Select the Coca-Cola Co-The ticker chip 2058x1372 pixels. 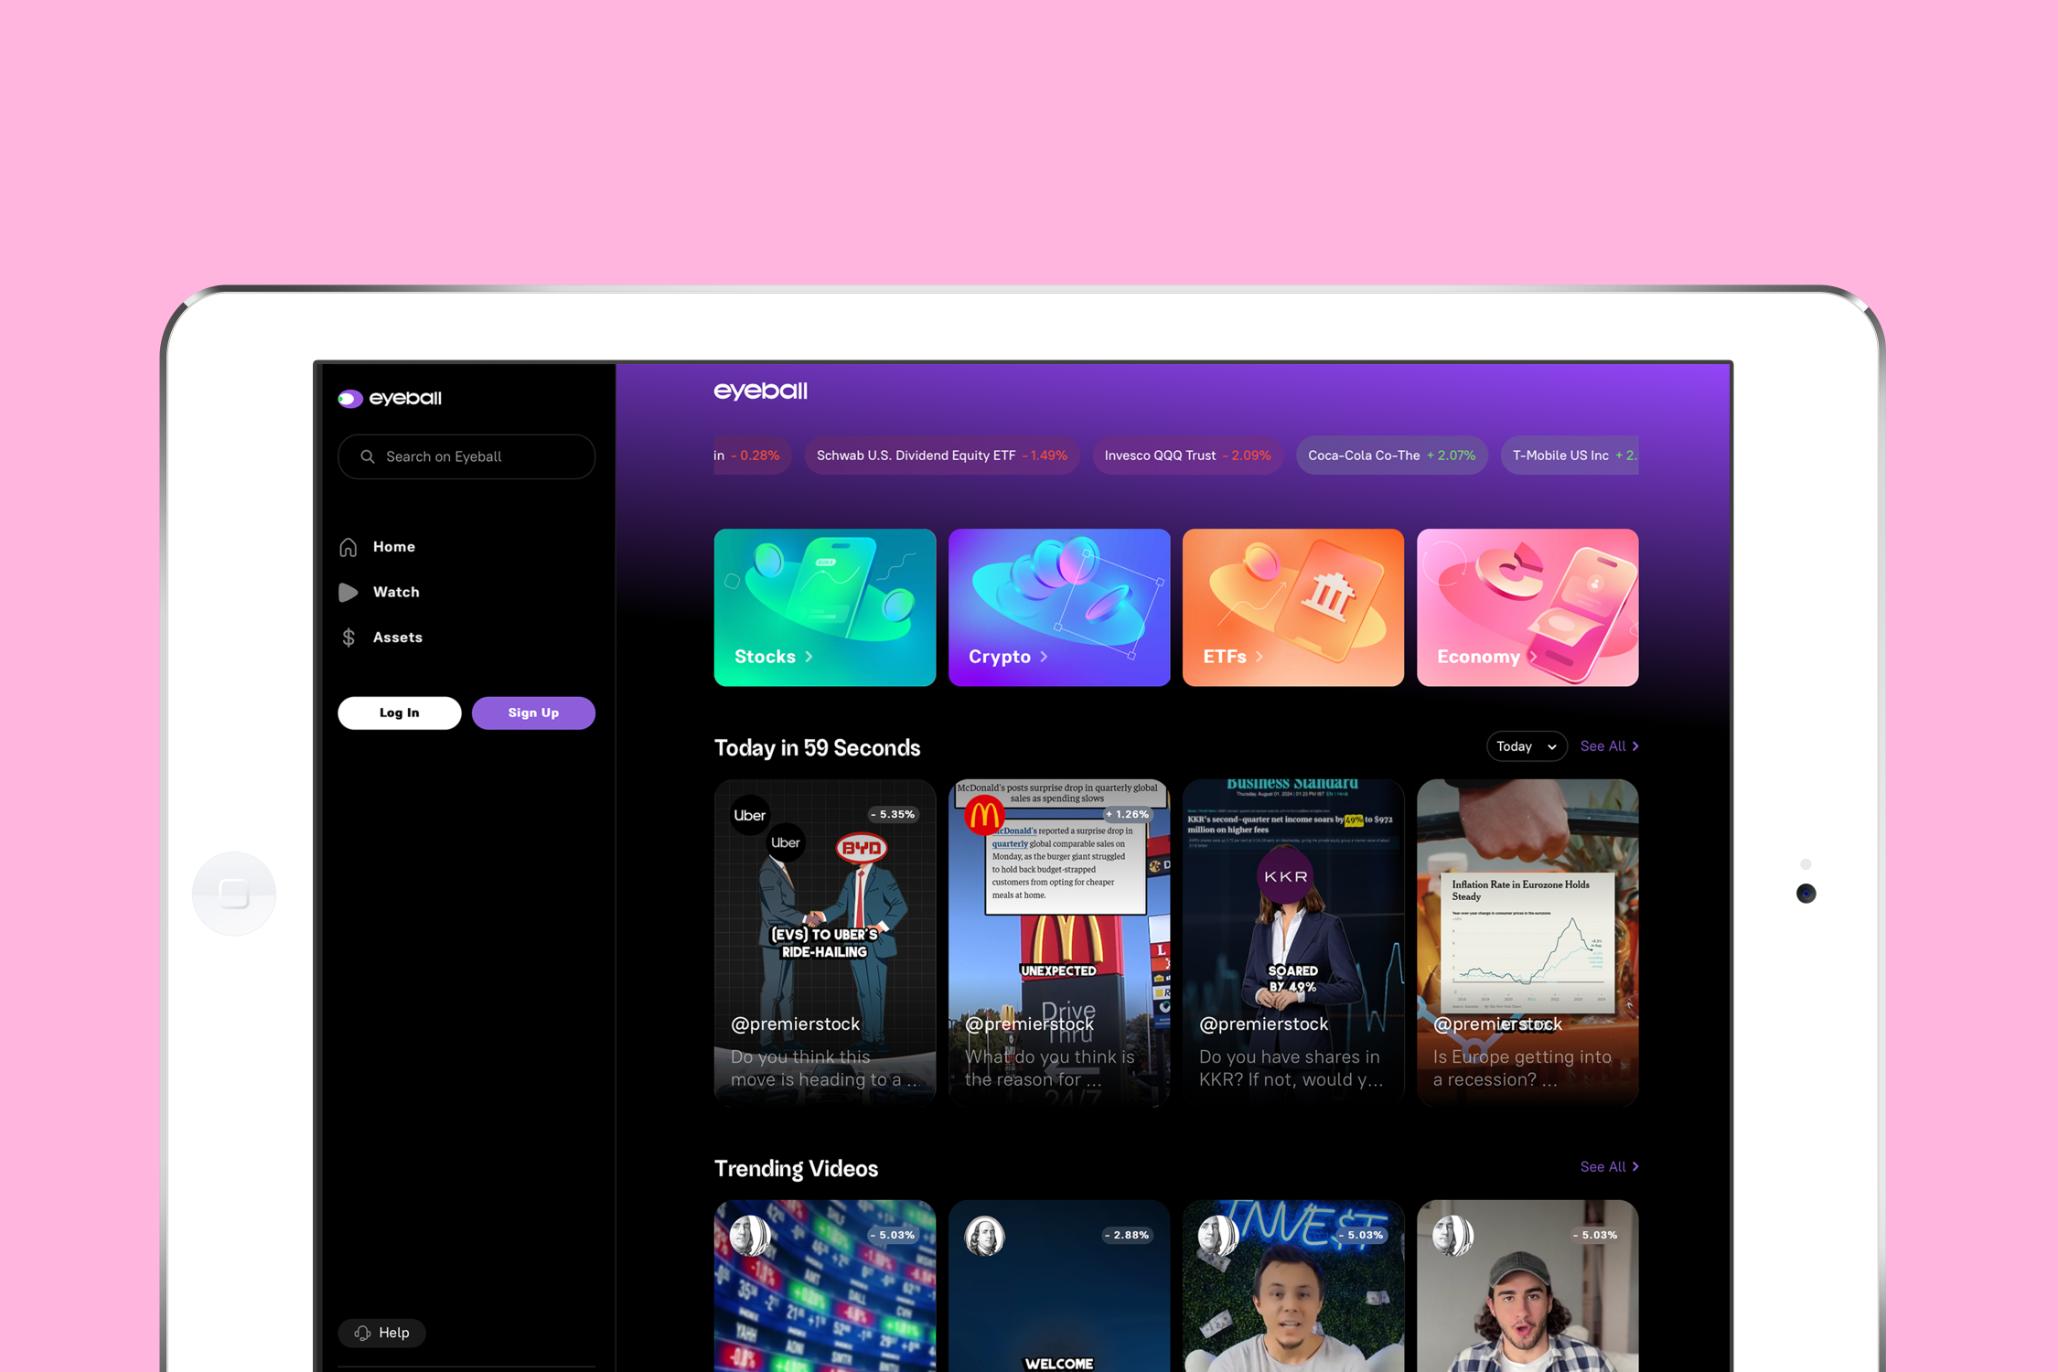(1391, 455)
